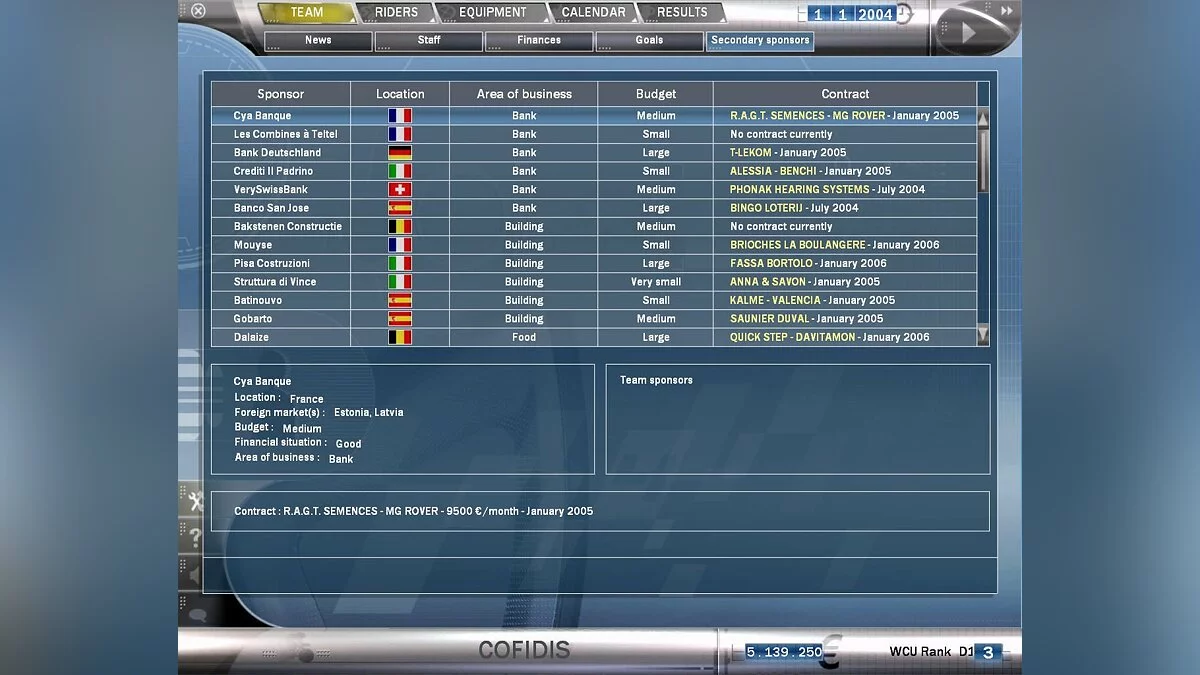Screen dimensions: 1200x675
Task: Click the COFIDIS team name bar
Action: tap(524, 650)
